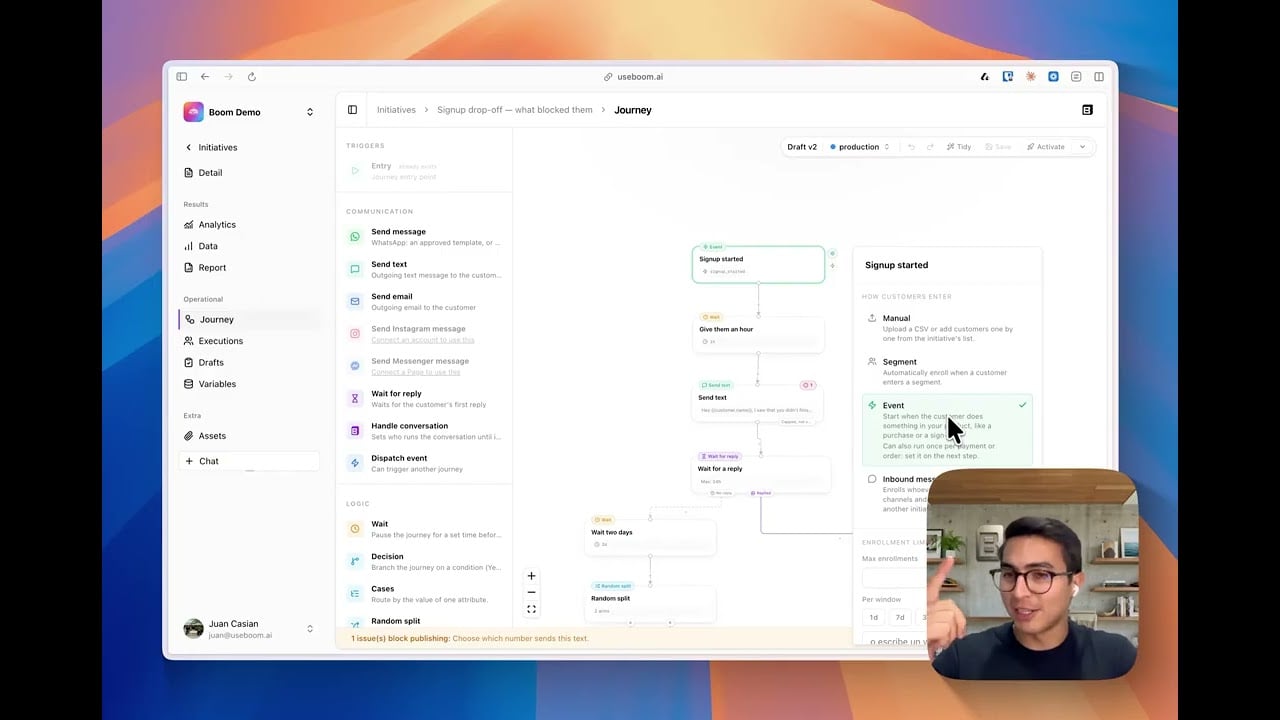
Task: Expand the Activate options chevron
Action: (1082, 147)
